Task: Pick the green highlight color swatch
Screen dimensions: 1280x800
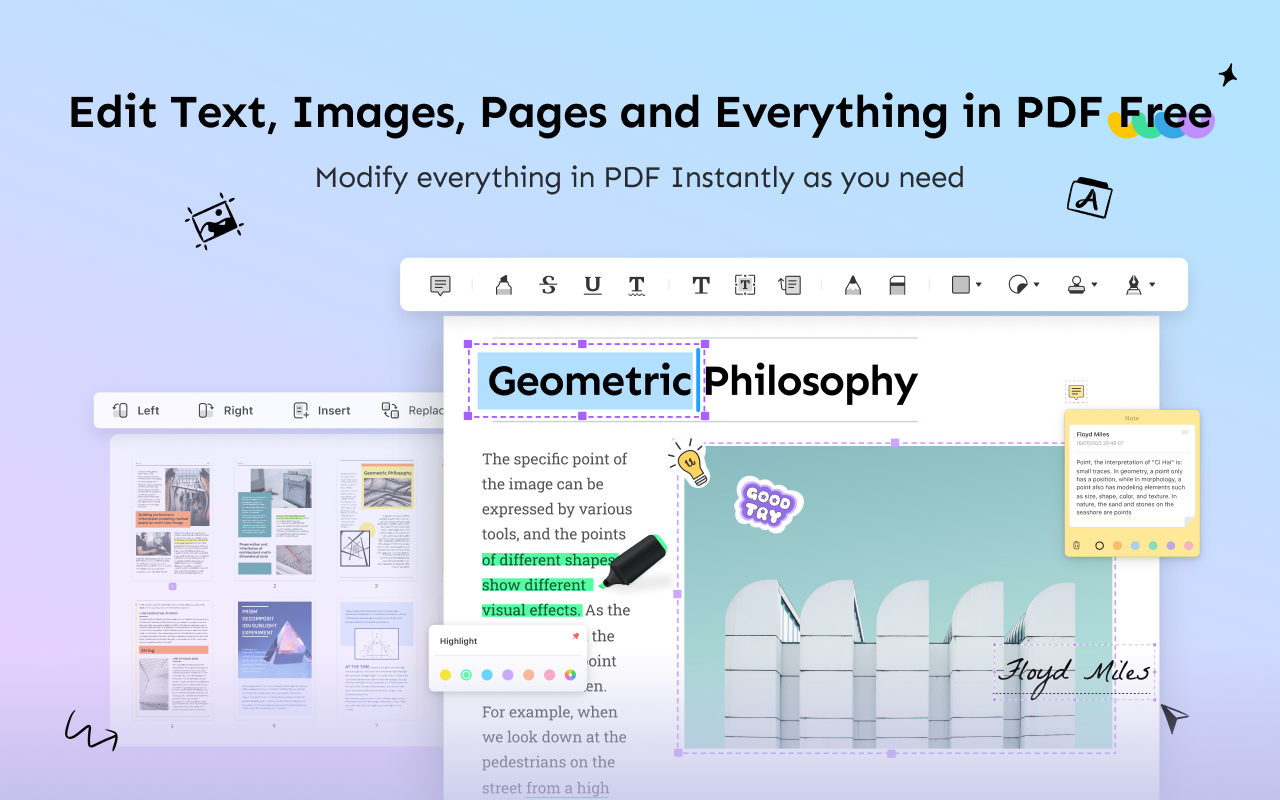Action: [x=466, y=675]
